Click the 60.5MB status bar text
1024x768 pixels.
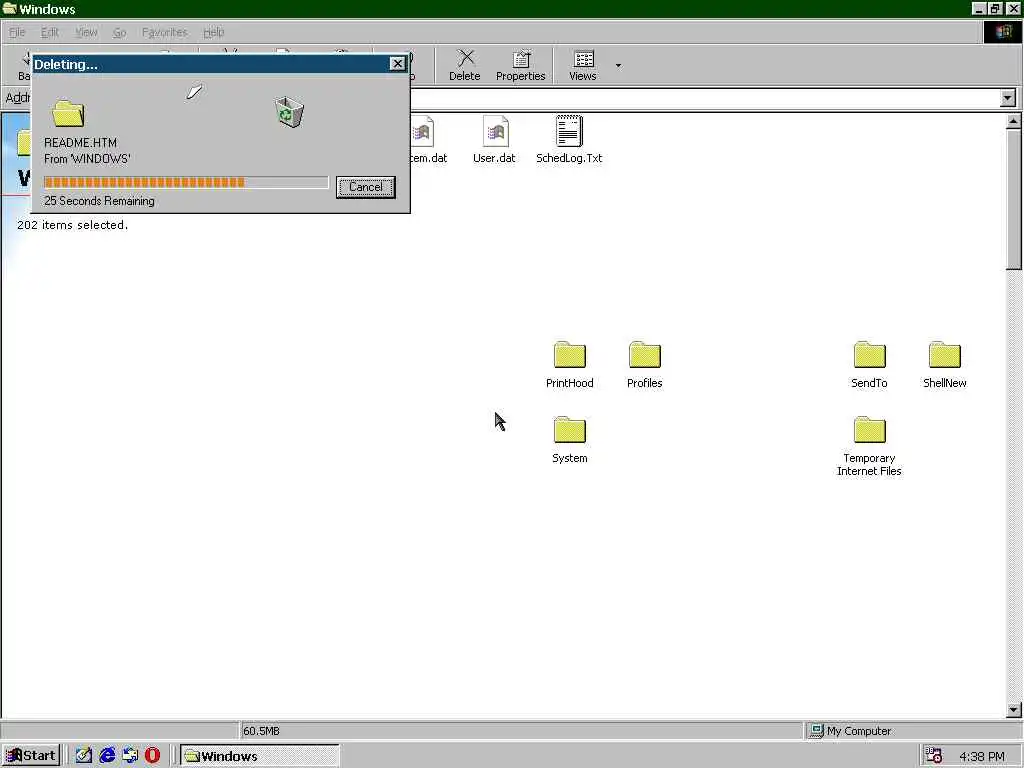(261, 731)
